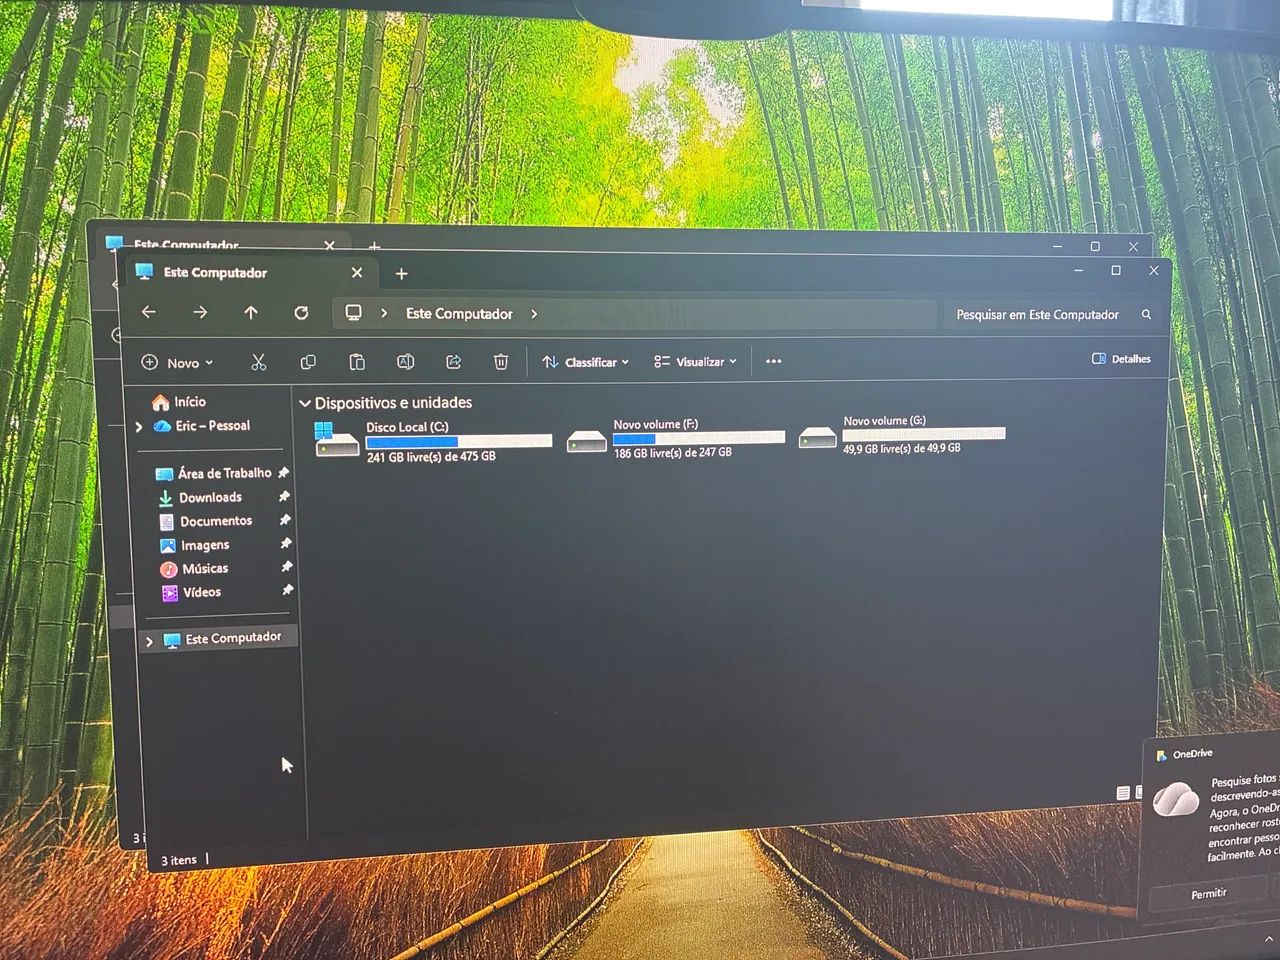Open the Novo dropdown menu
This screenshot has height=960, width=1280.
(177, 362)
